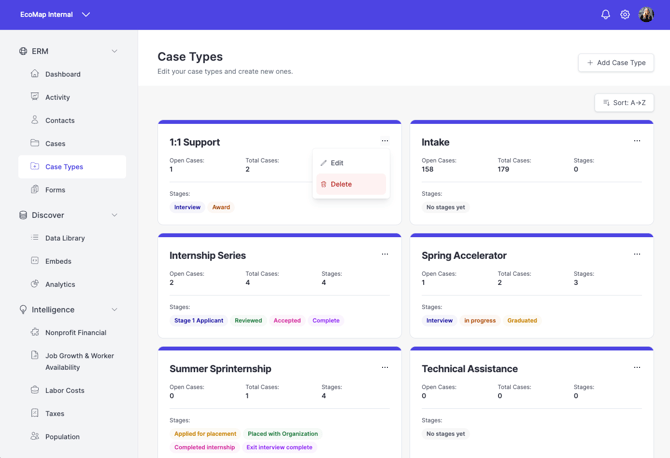
Task: Collapse the ERM sidebar section
Action: (115, 51)
